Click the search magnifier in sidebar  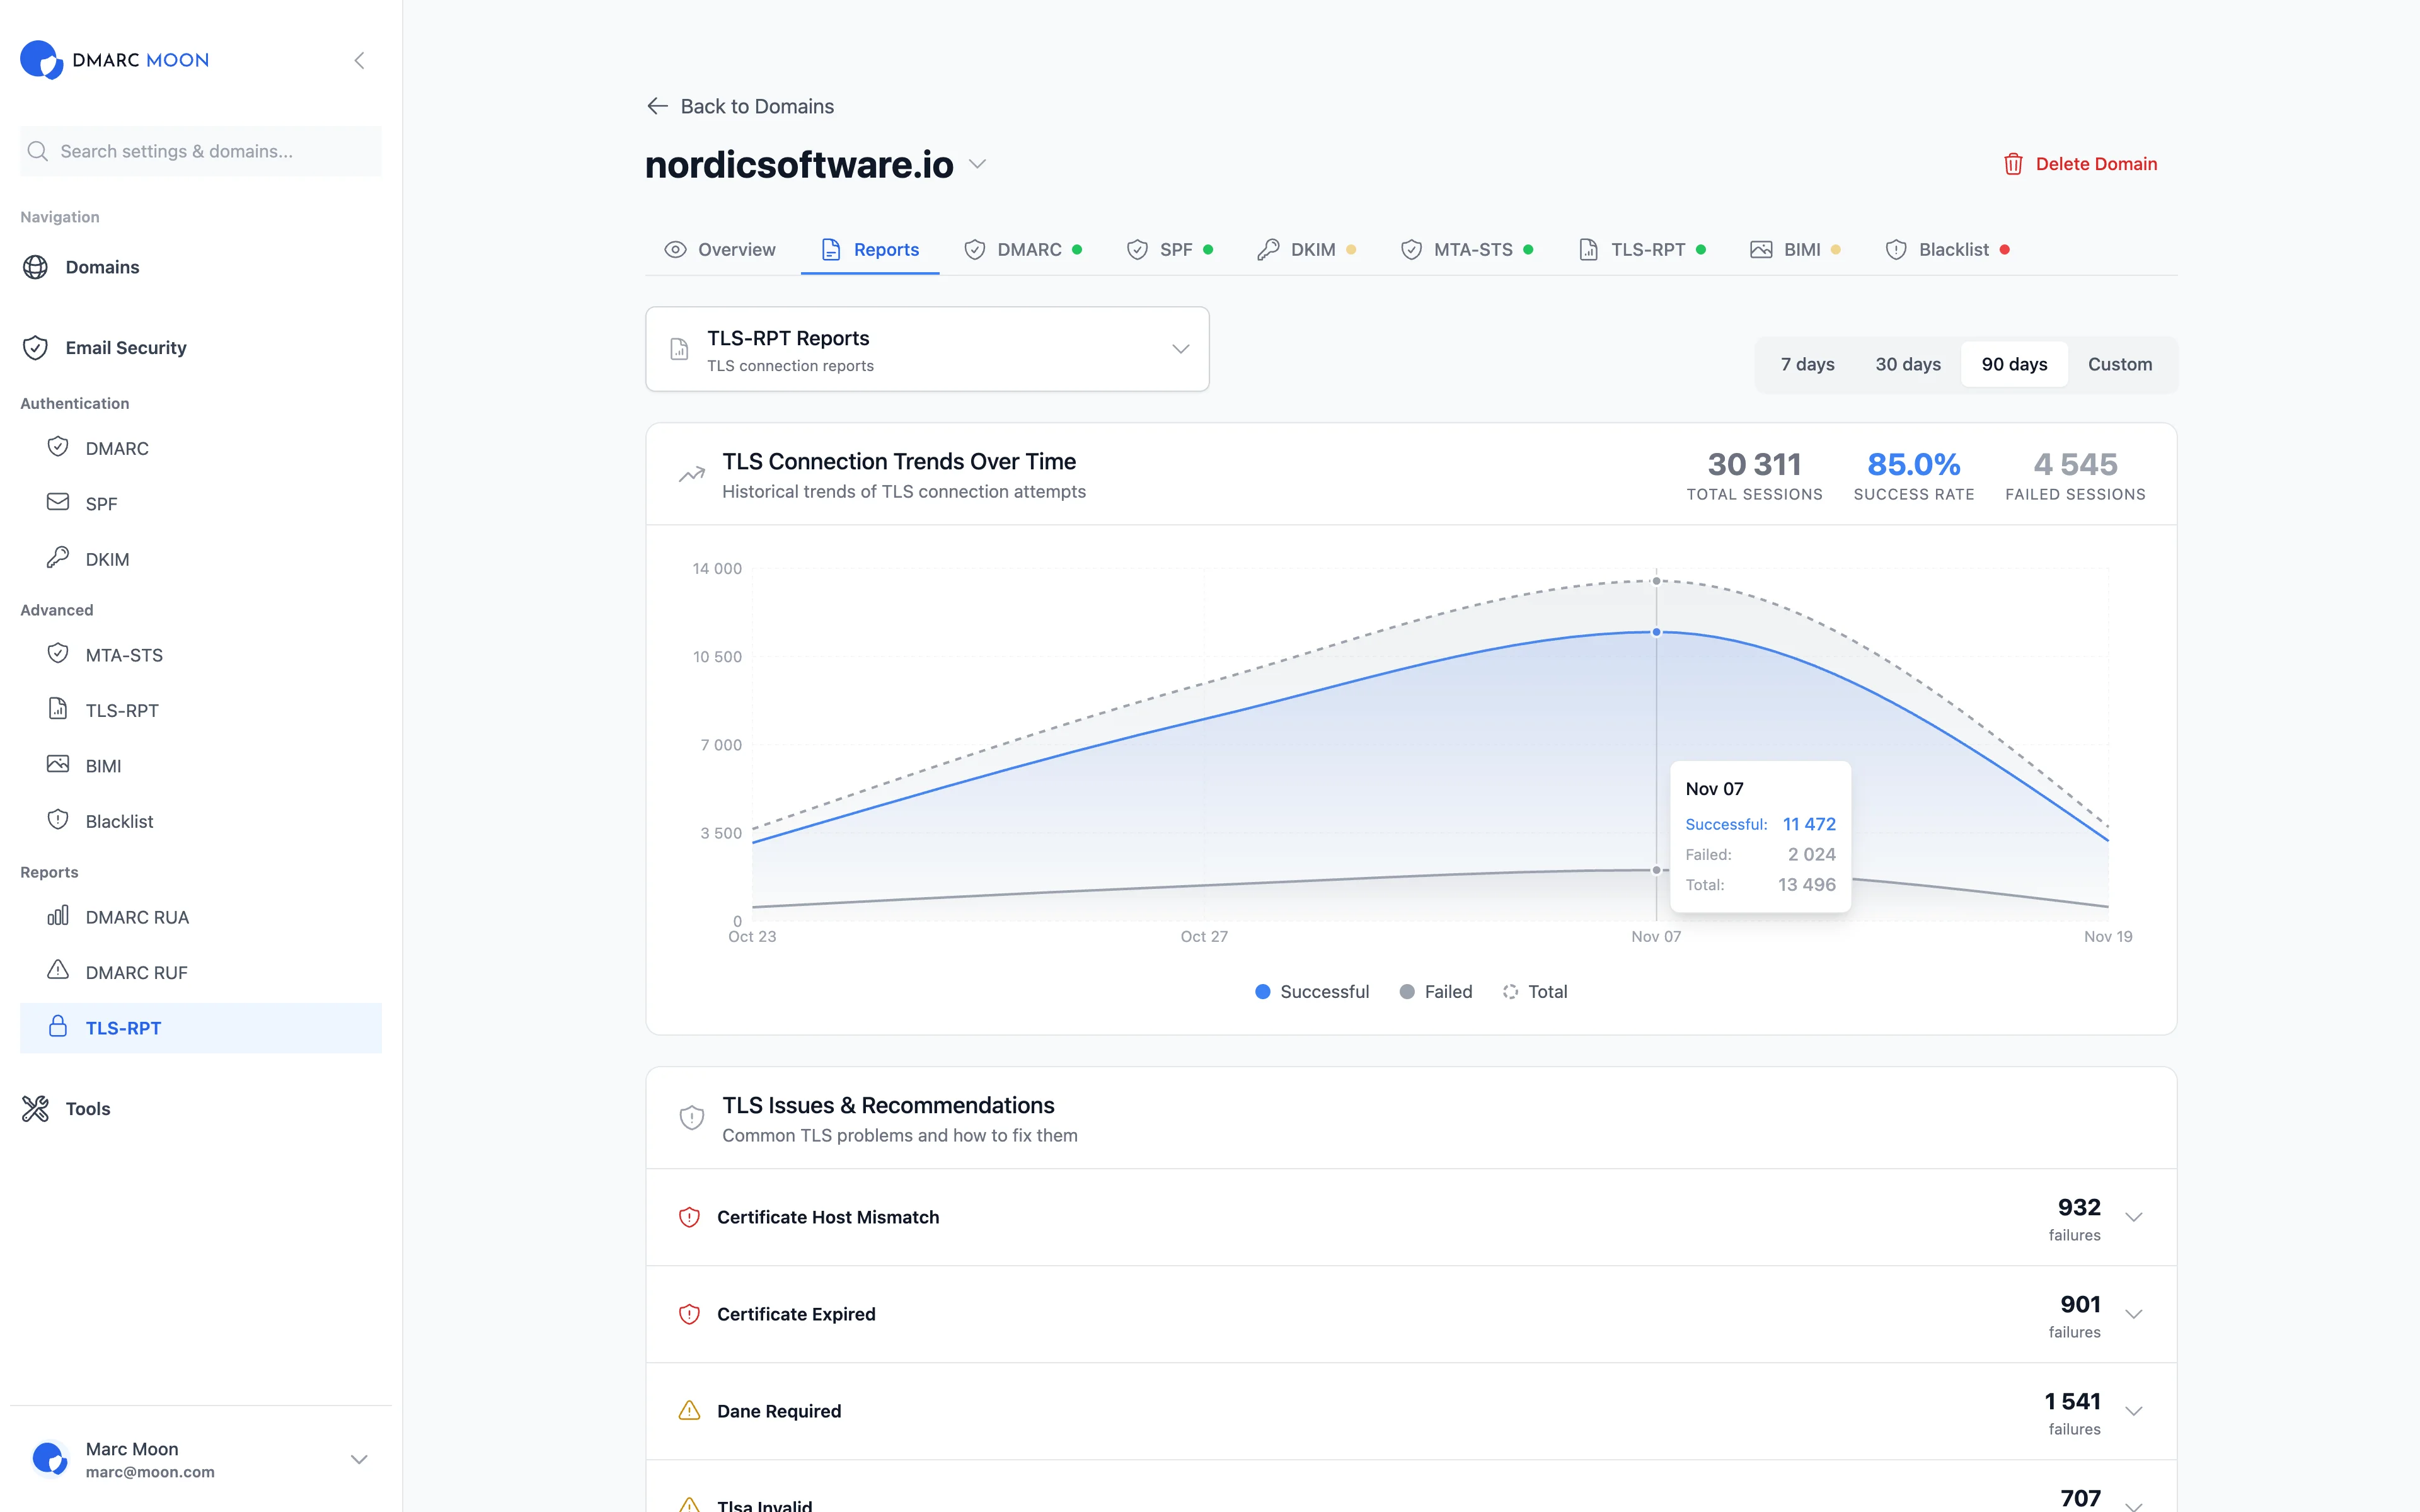click(x=37, y=150)
